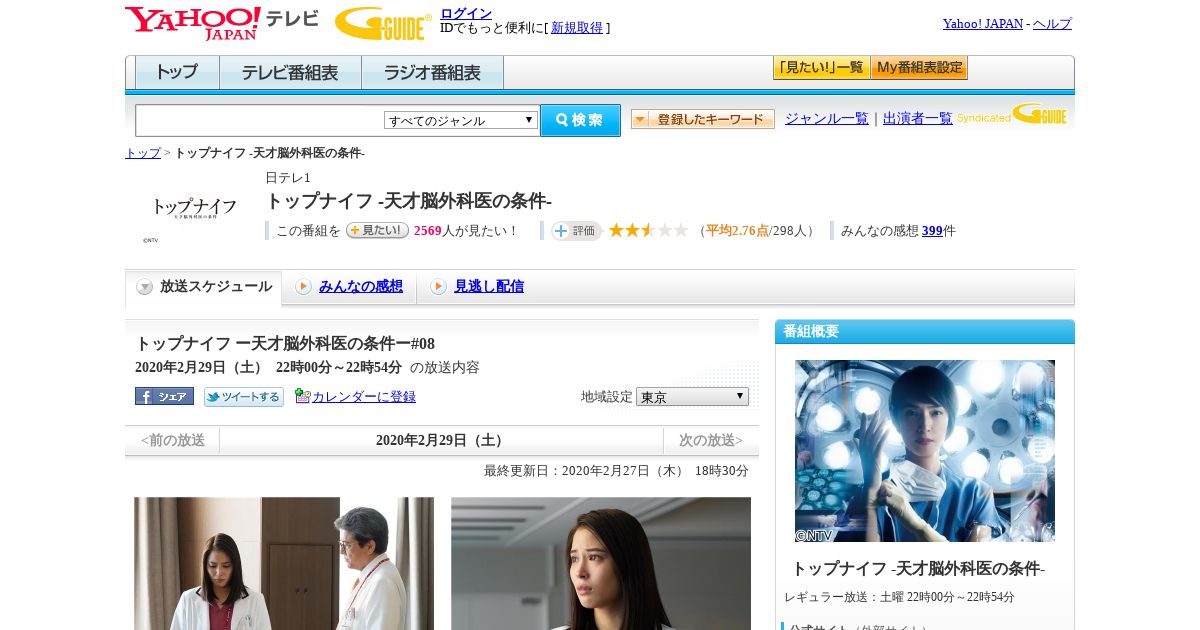The height and width of the screenshot is (630, 1200).
Task: Open the ラジオ番組表 tab
Action: (432, 73)
